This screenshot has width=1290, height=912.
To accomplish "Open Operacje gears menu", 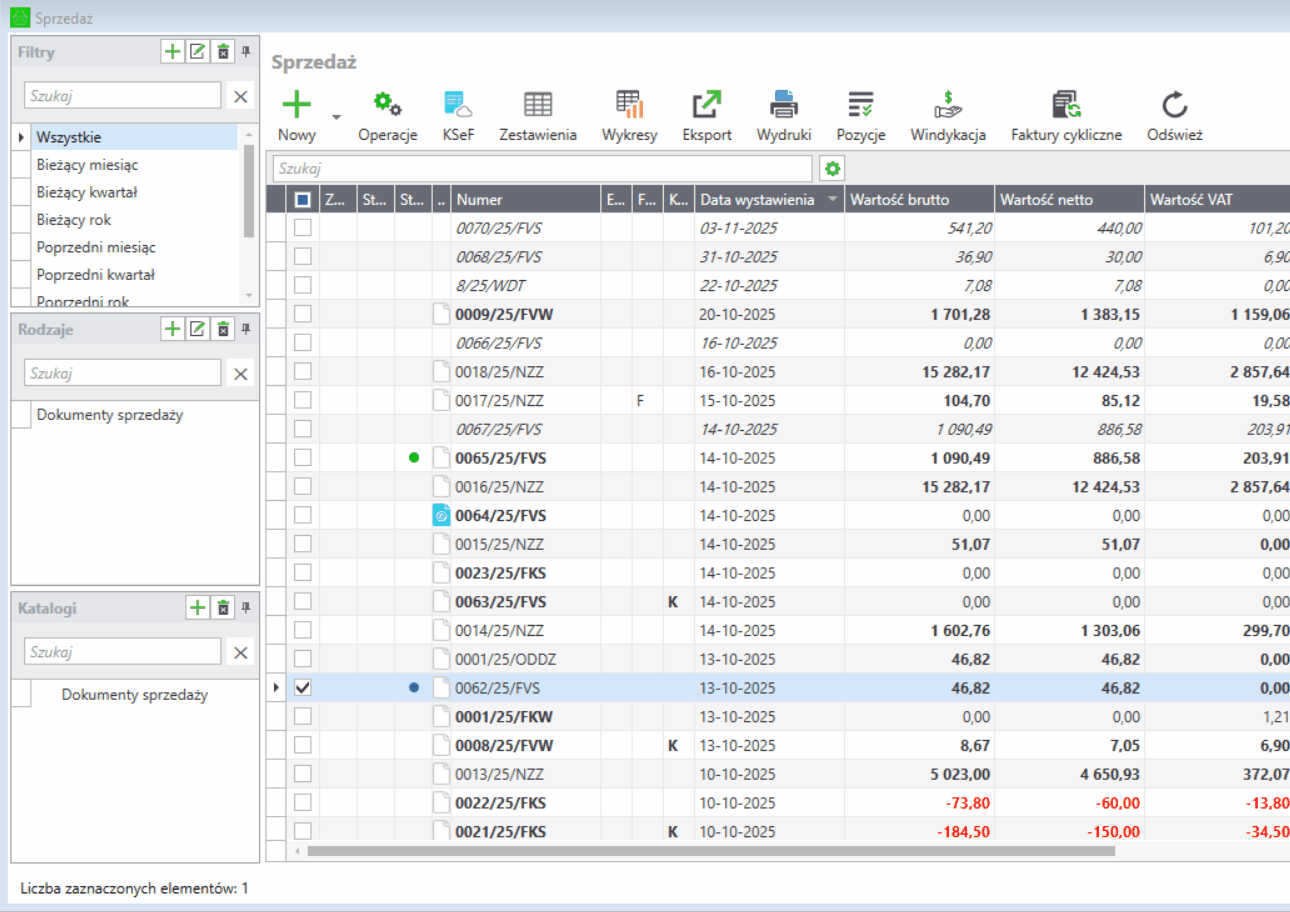I will coord(387,105).
